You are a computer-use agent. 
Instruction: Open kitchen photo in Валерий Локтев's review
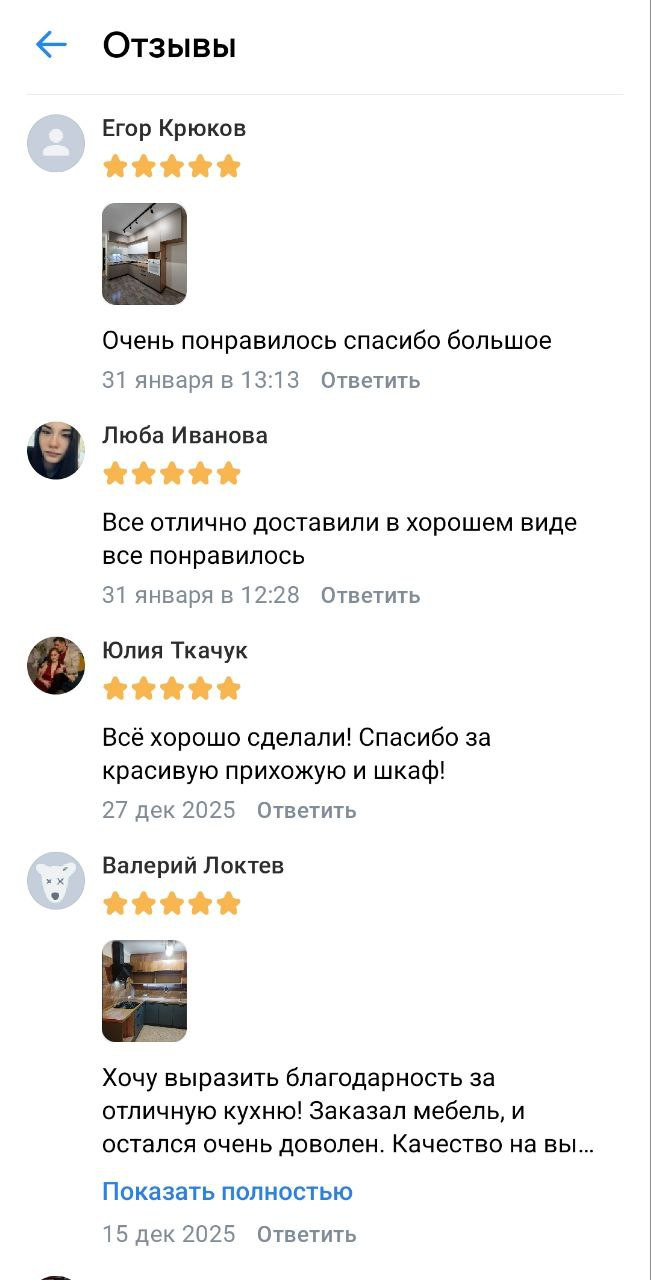coord(144,991)
